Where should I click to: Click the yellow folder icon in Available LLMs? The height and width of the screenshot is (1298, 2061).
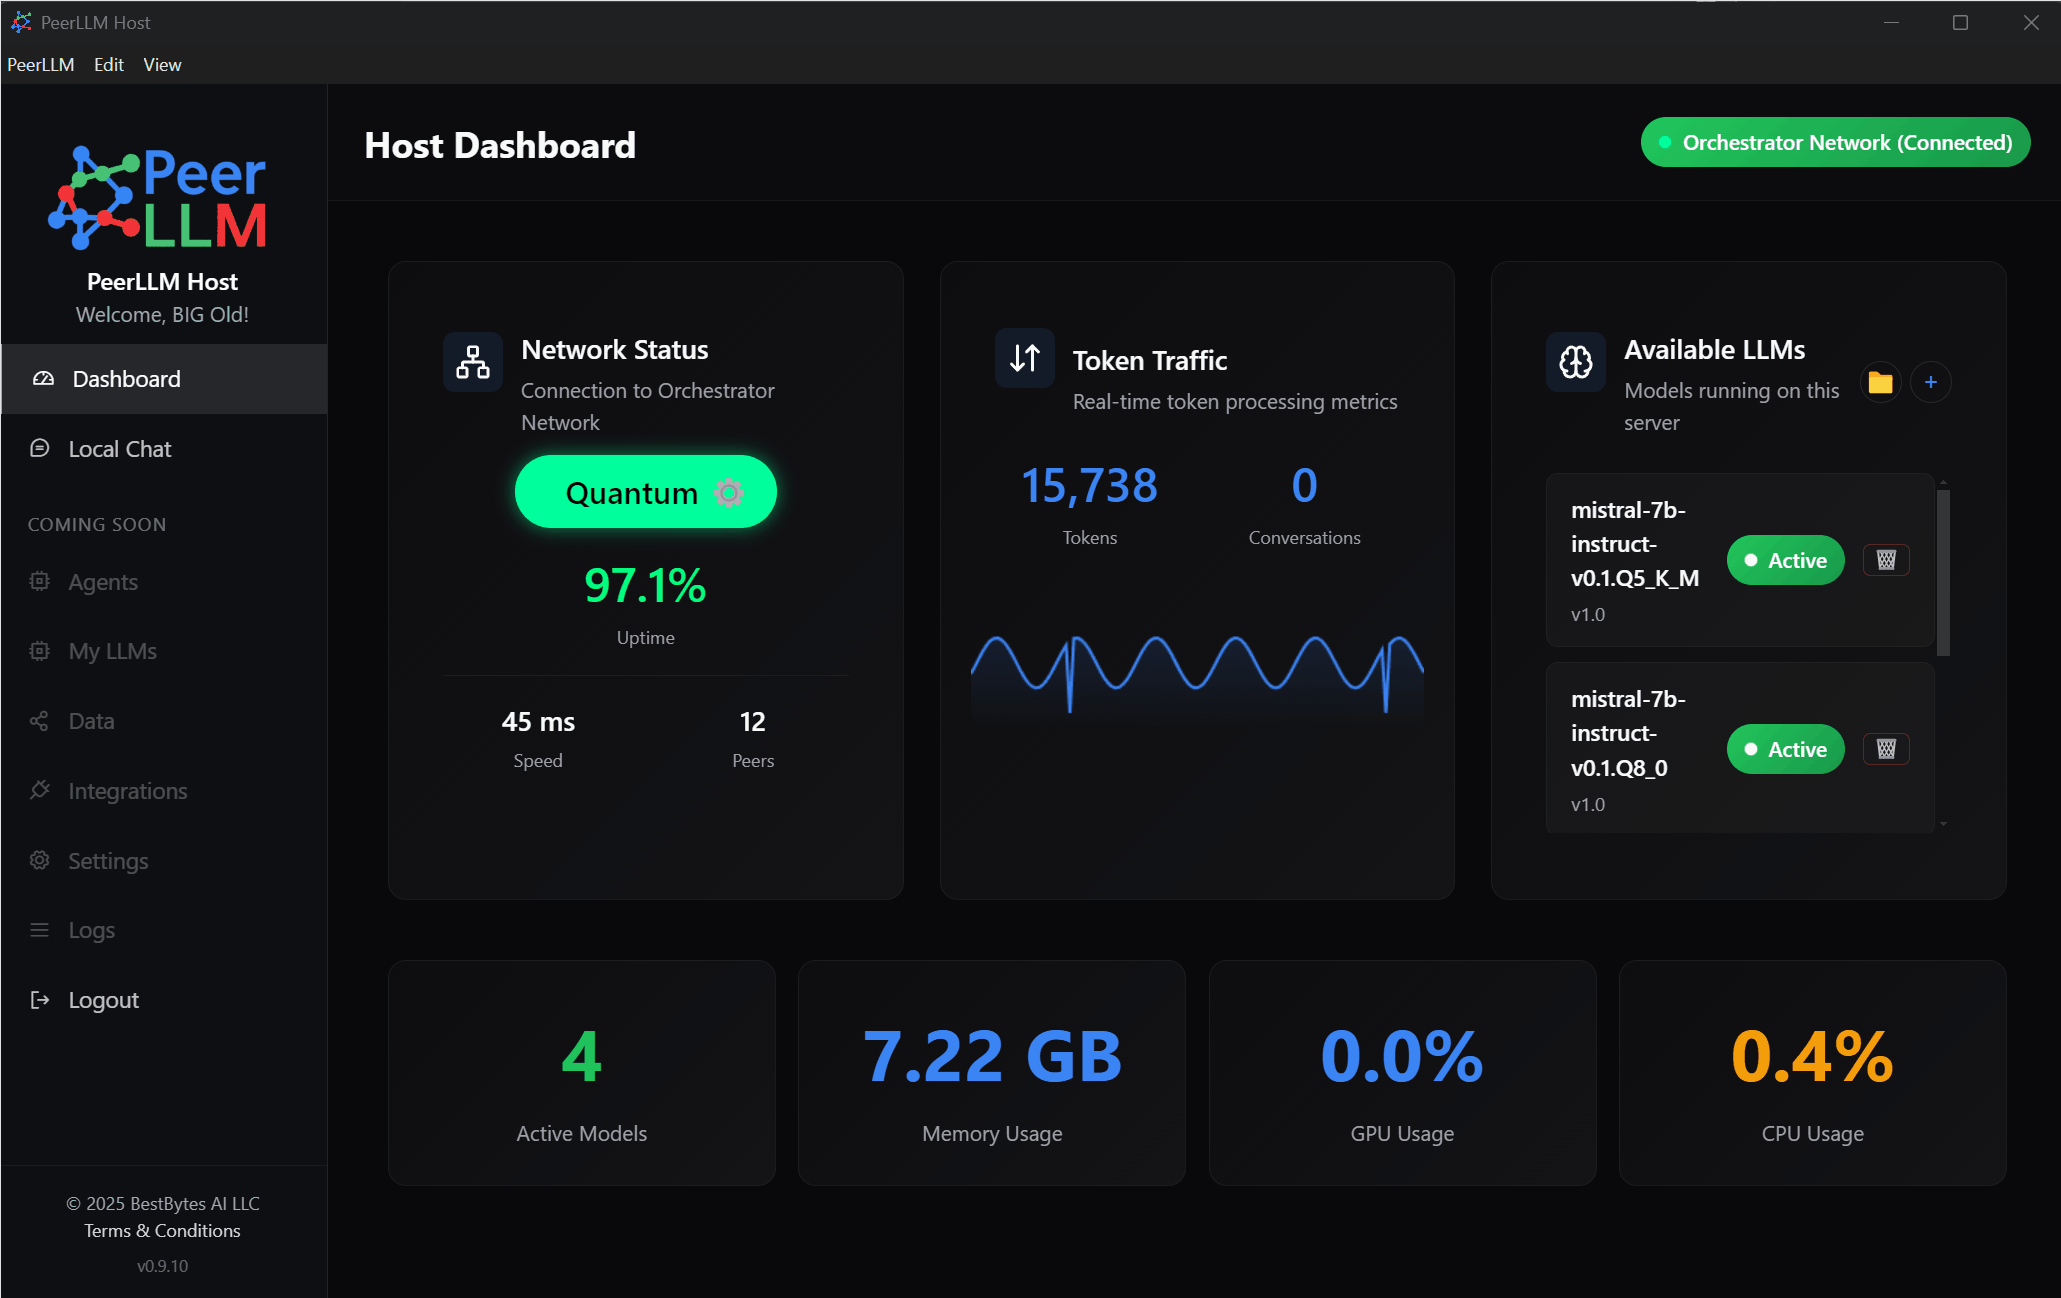pyautogui.click(x=1880, y=382)
